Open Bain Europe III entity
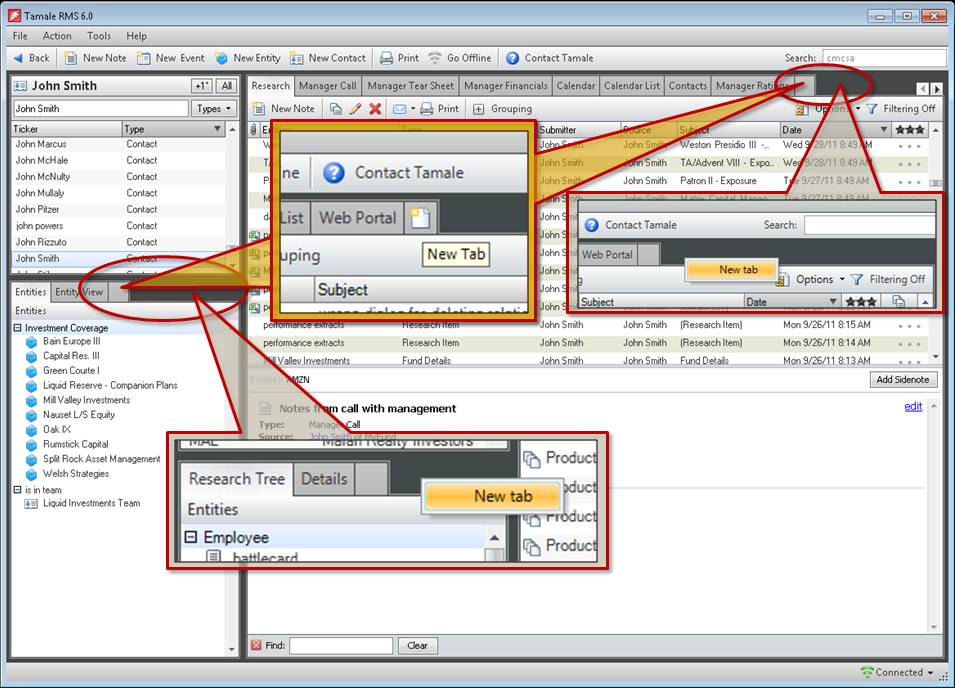 coord(71,341)
